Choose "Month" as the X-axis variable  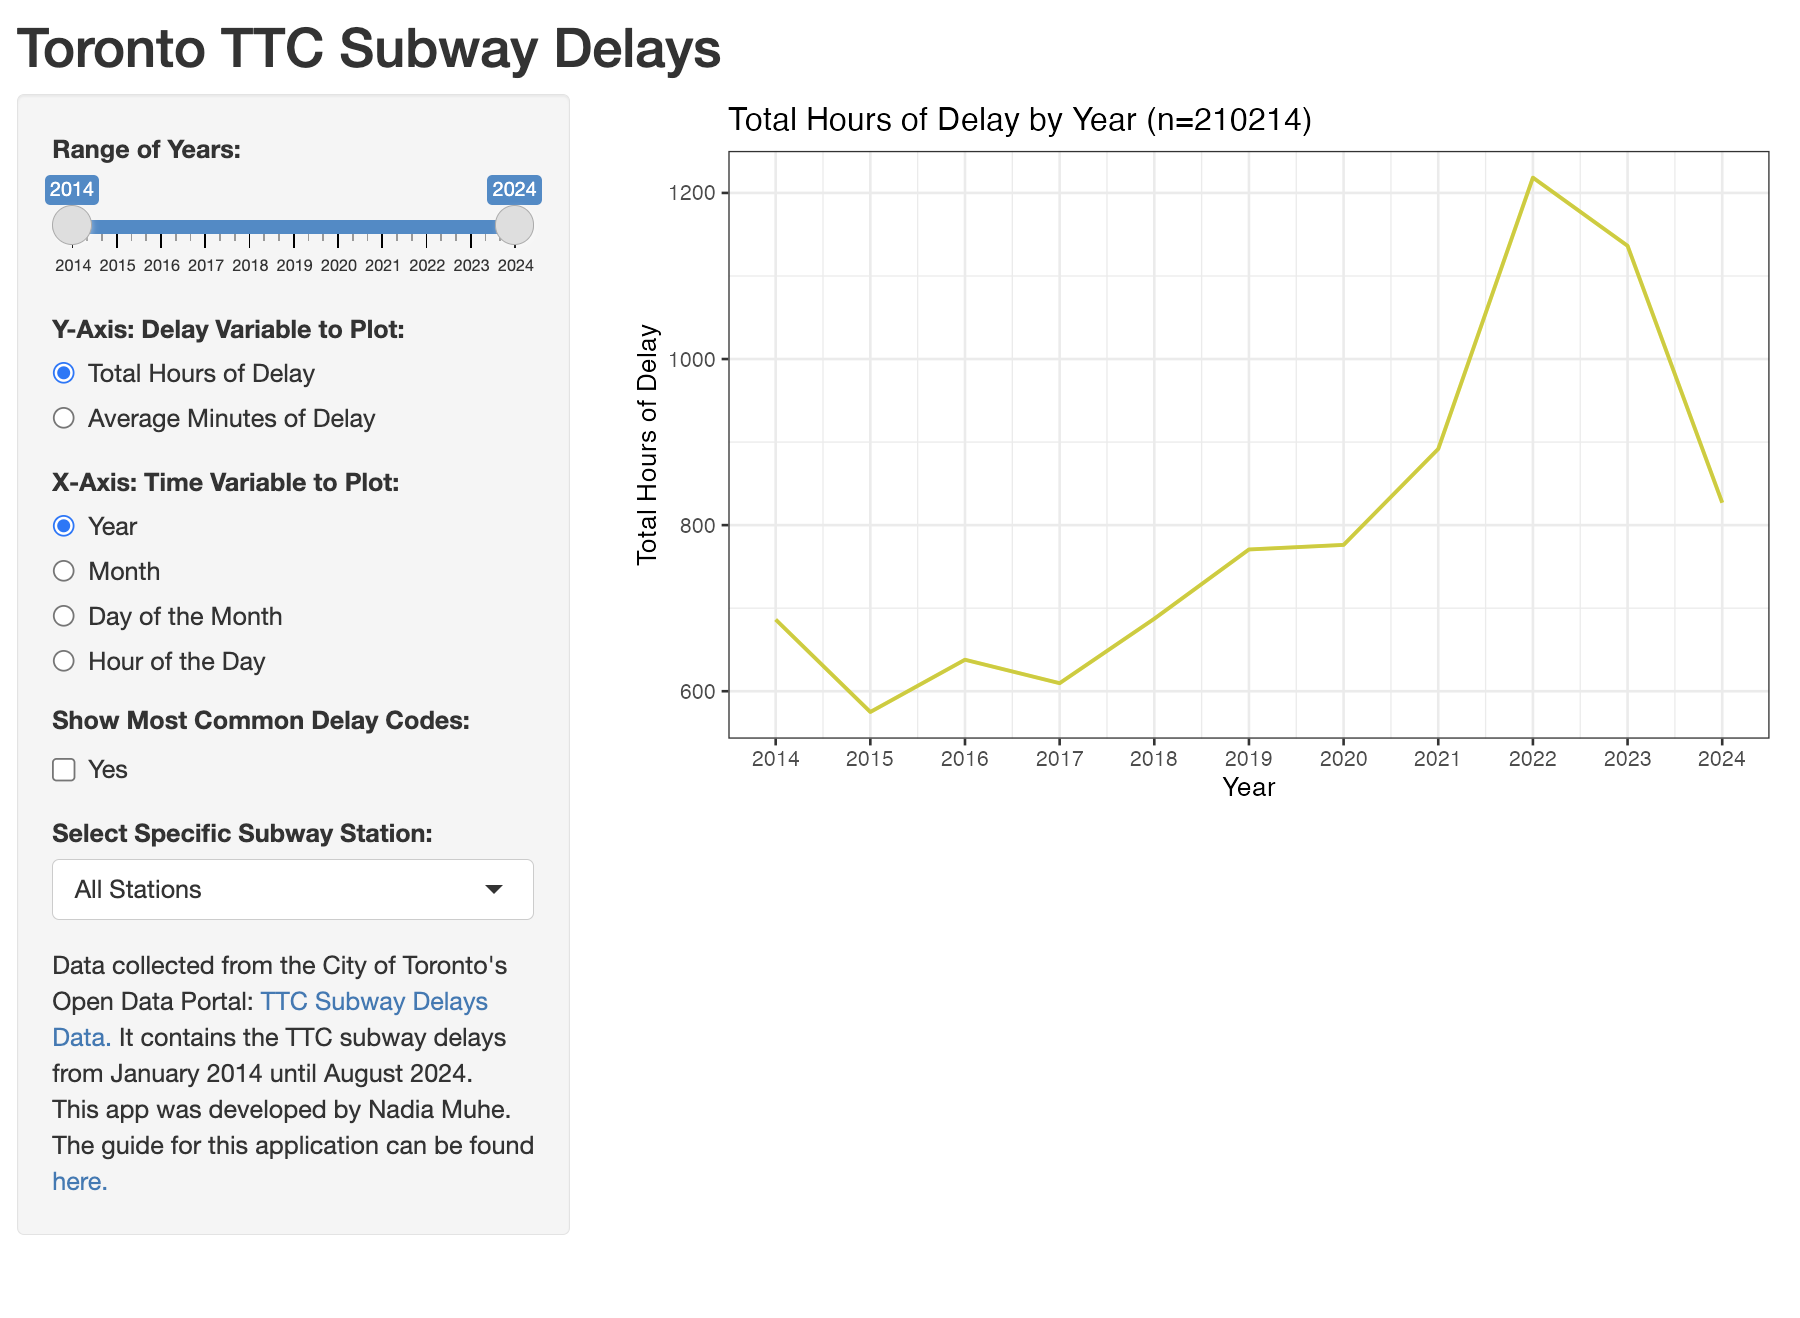click(x=64, y=571)
